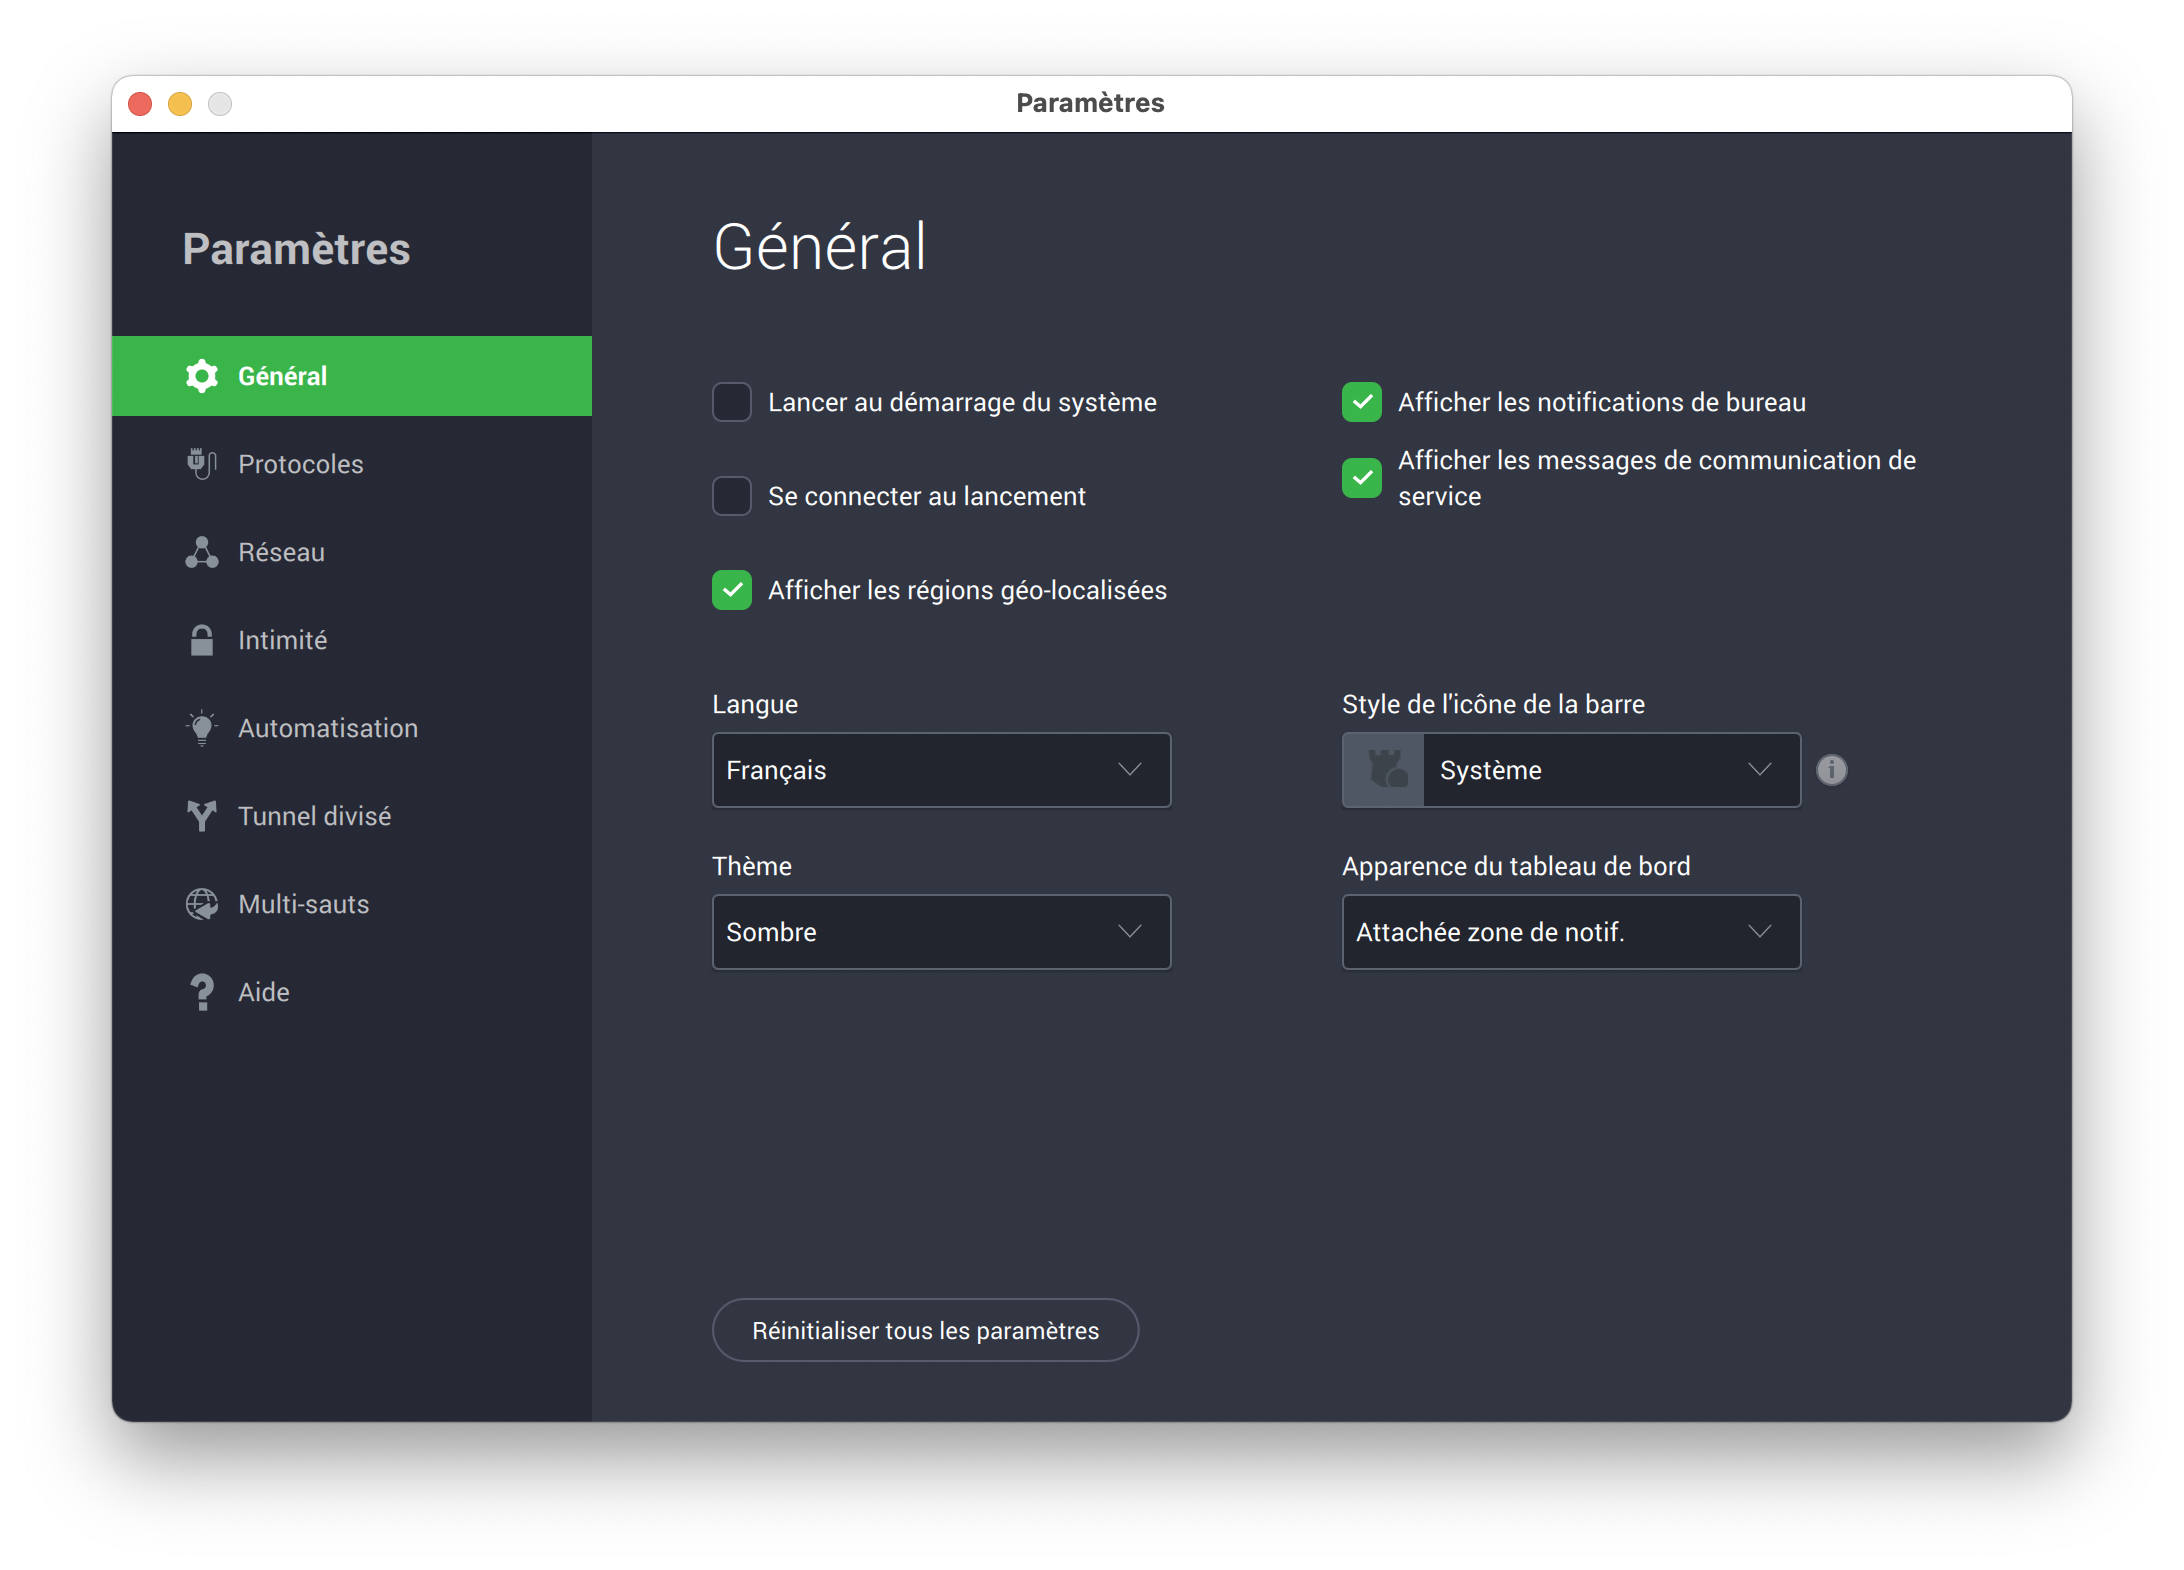Click the fork icon for Tunnel divisé
Viewport: 2184px width, 1570px height.
pos(202,816)
